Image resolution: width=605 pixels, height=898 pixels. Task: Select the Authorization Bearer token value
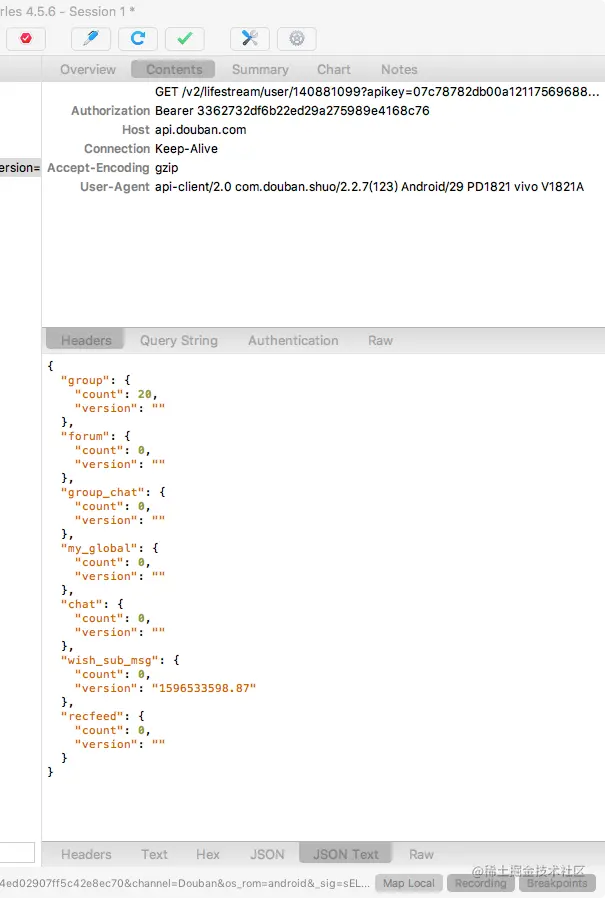(292, 111)
